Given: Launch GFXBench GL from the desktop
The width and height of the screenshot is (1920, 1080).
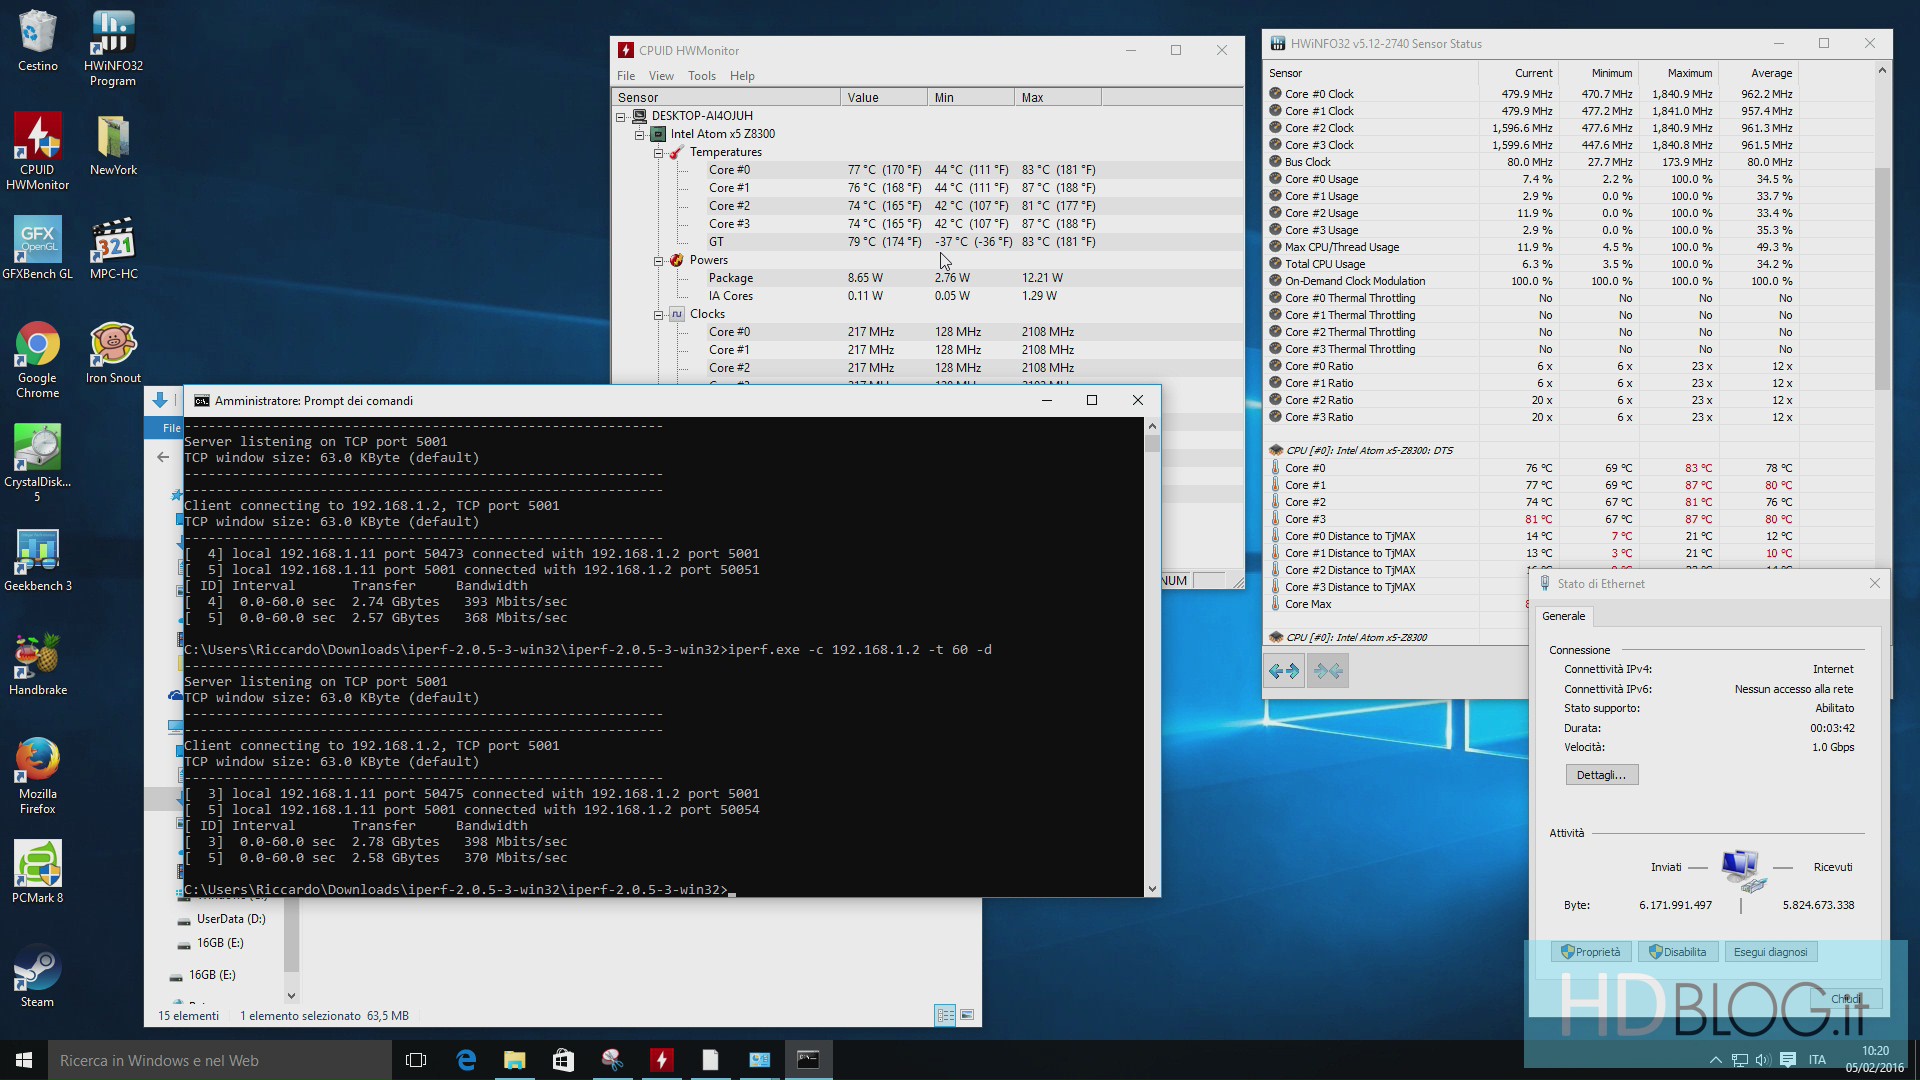Looking at the screenshot, I should pyautogui.click(x=37, y=247).
